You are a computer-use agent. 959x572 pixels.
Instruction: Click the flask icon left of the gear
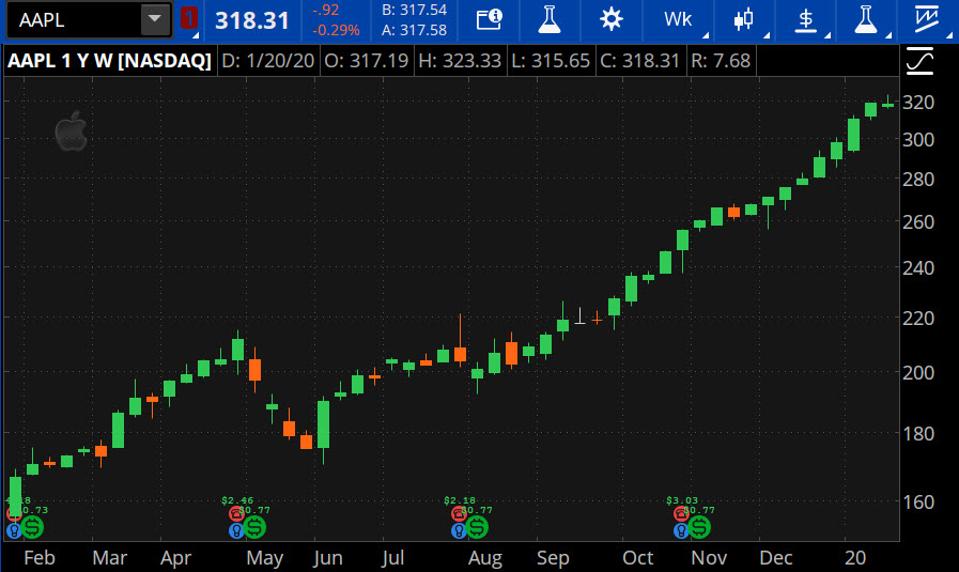(x=549, y=19)
